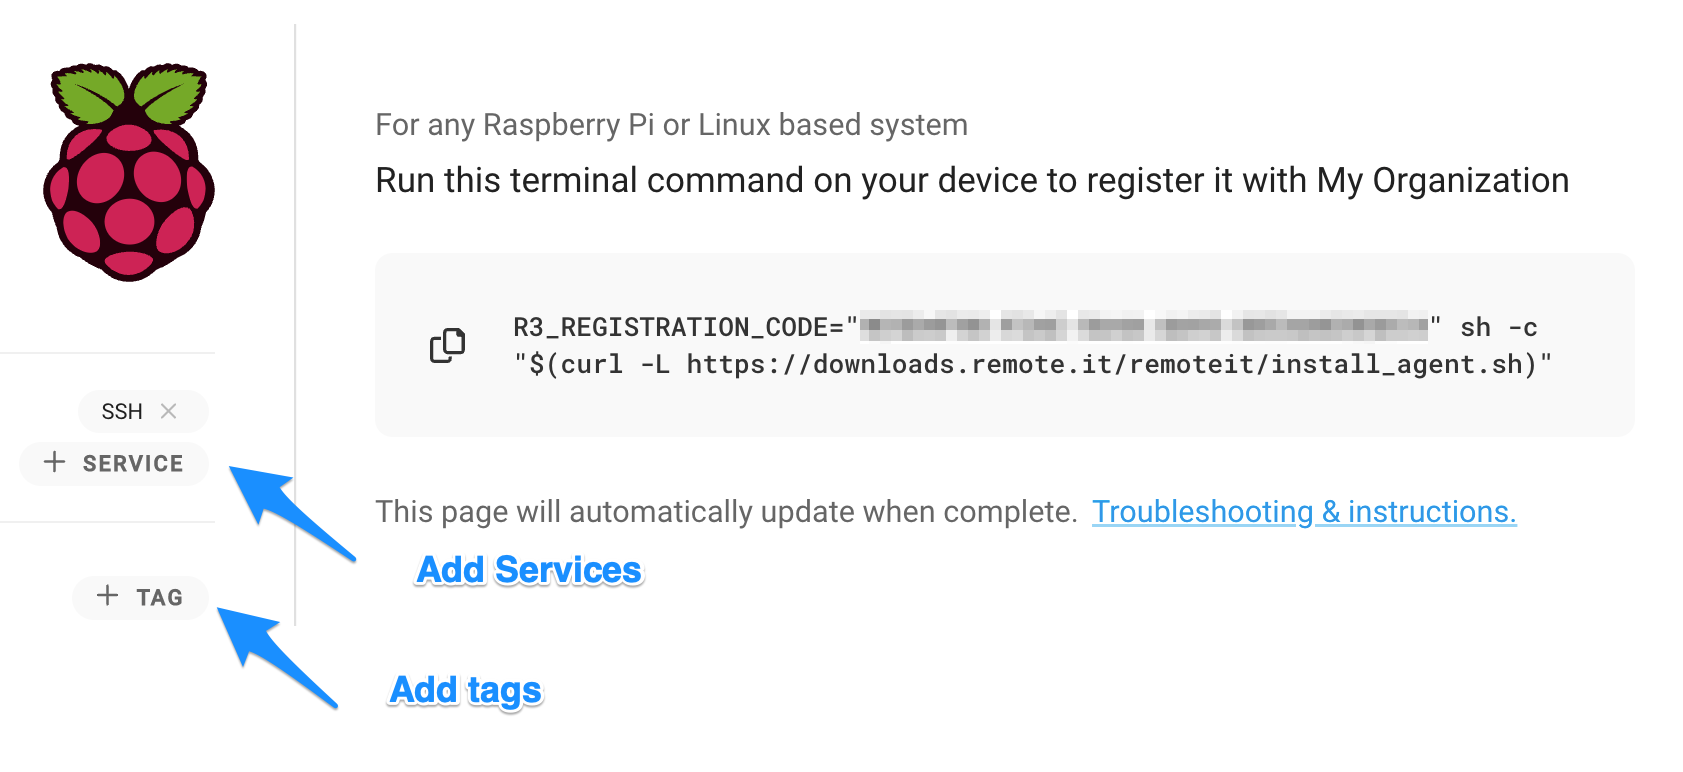The width and height of the screenshot is (1683, 772).
Task: Click the arrow pointing to SERVICE button
Action: click(x=292, y=512)
